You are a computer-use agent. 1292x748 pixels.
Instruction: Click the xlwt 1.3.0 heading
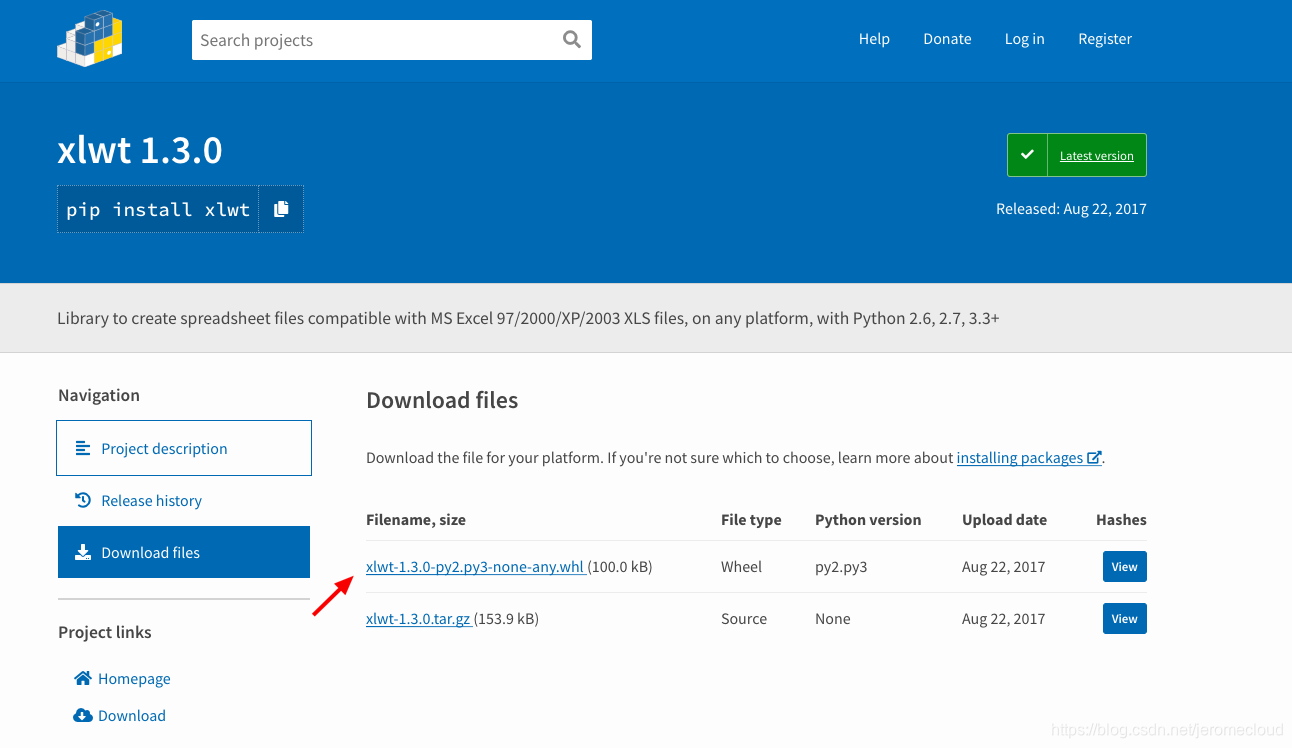coord(140,150)
